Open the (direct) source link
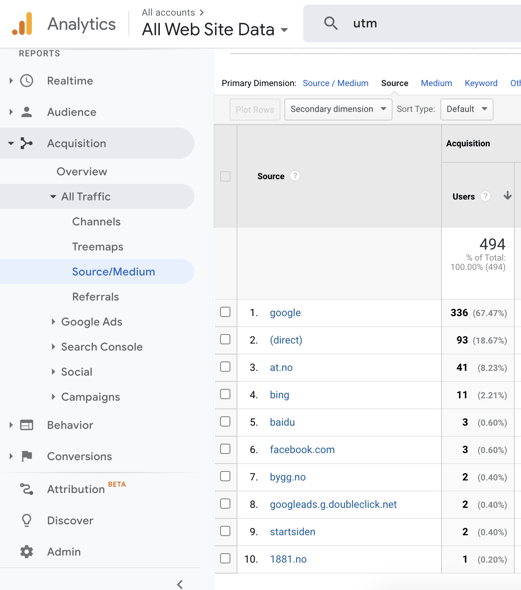 286,340
